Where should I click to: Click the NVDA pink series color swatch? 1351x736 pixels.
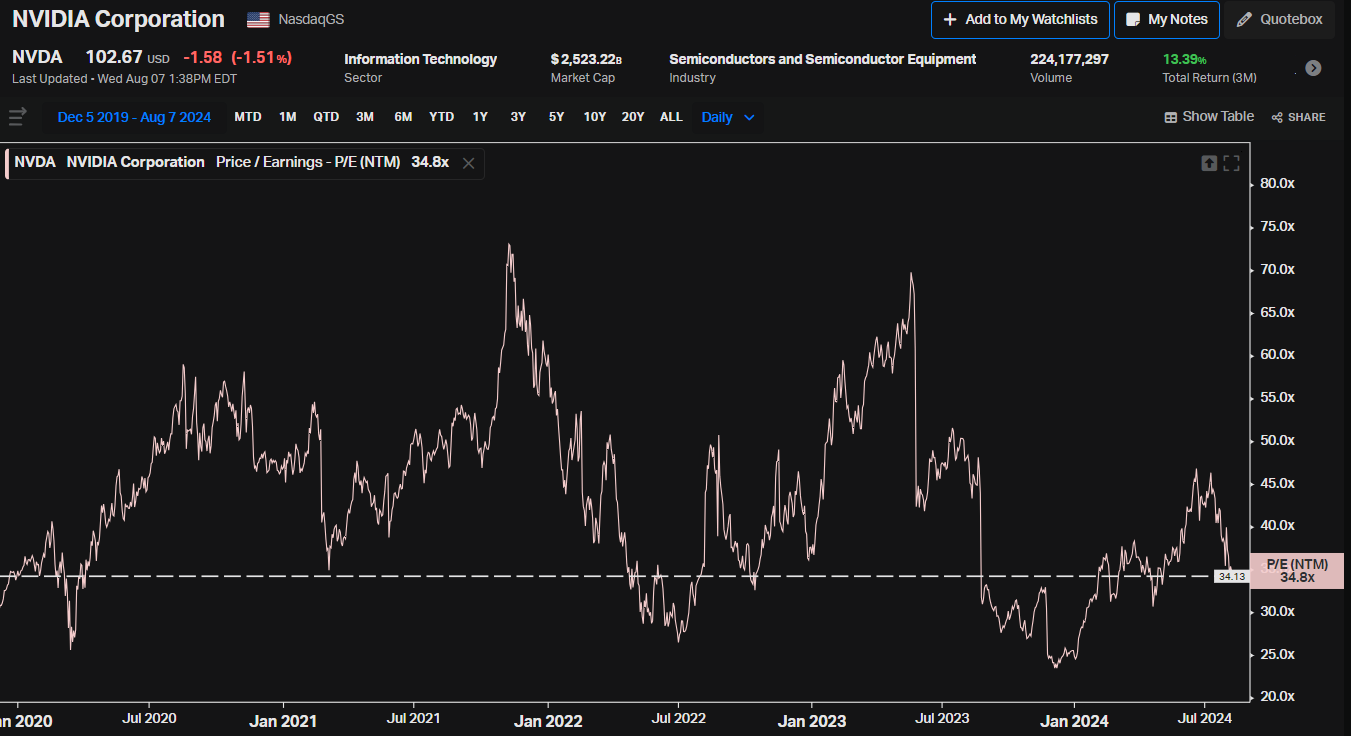click(x=7, y=163)
